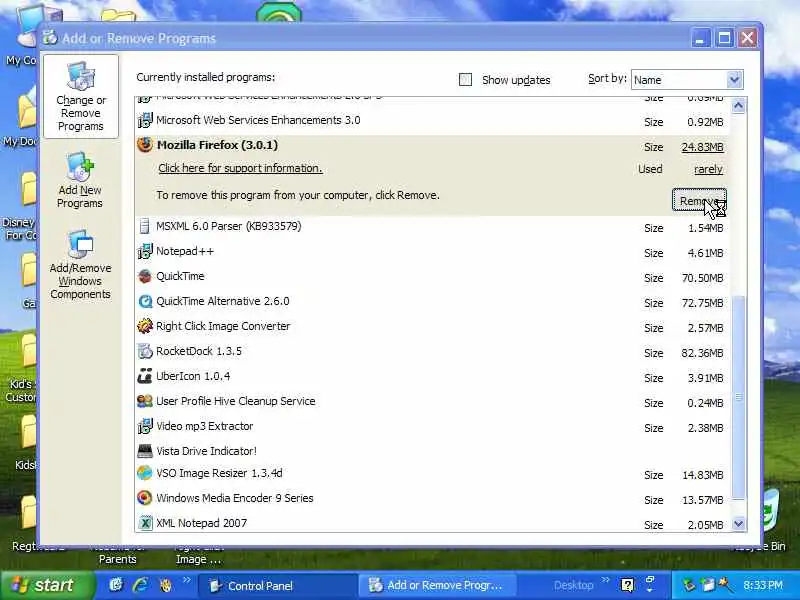Launch Internet Explorer from quick launch
The height and width of the screenshot is (600, 800).
[x=140, y=585]
